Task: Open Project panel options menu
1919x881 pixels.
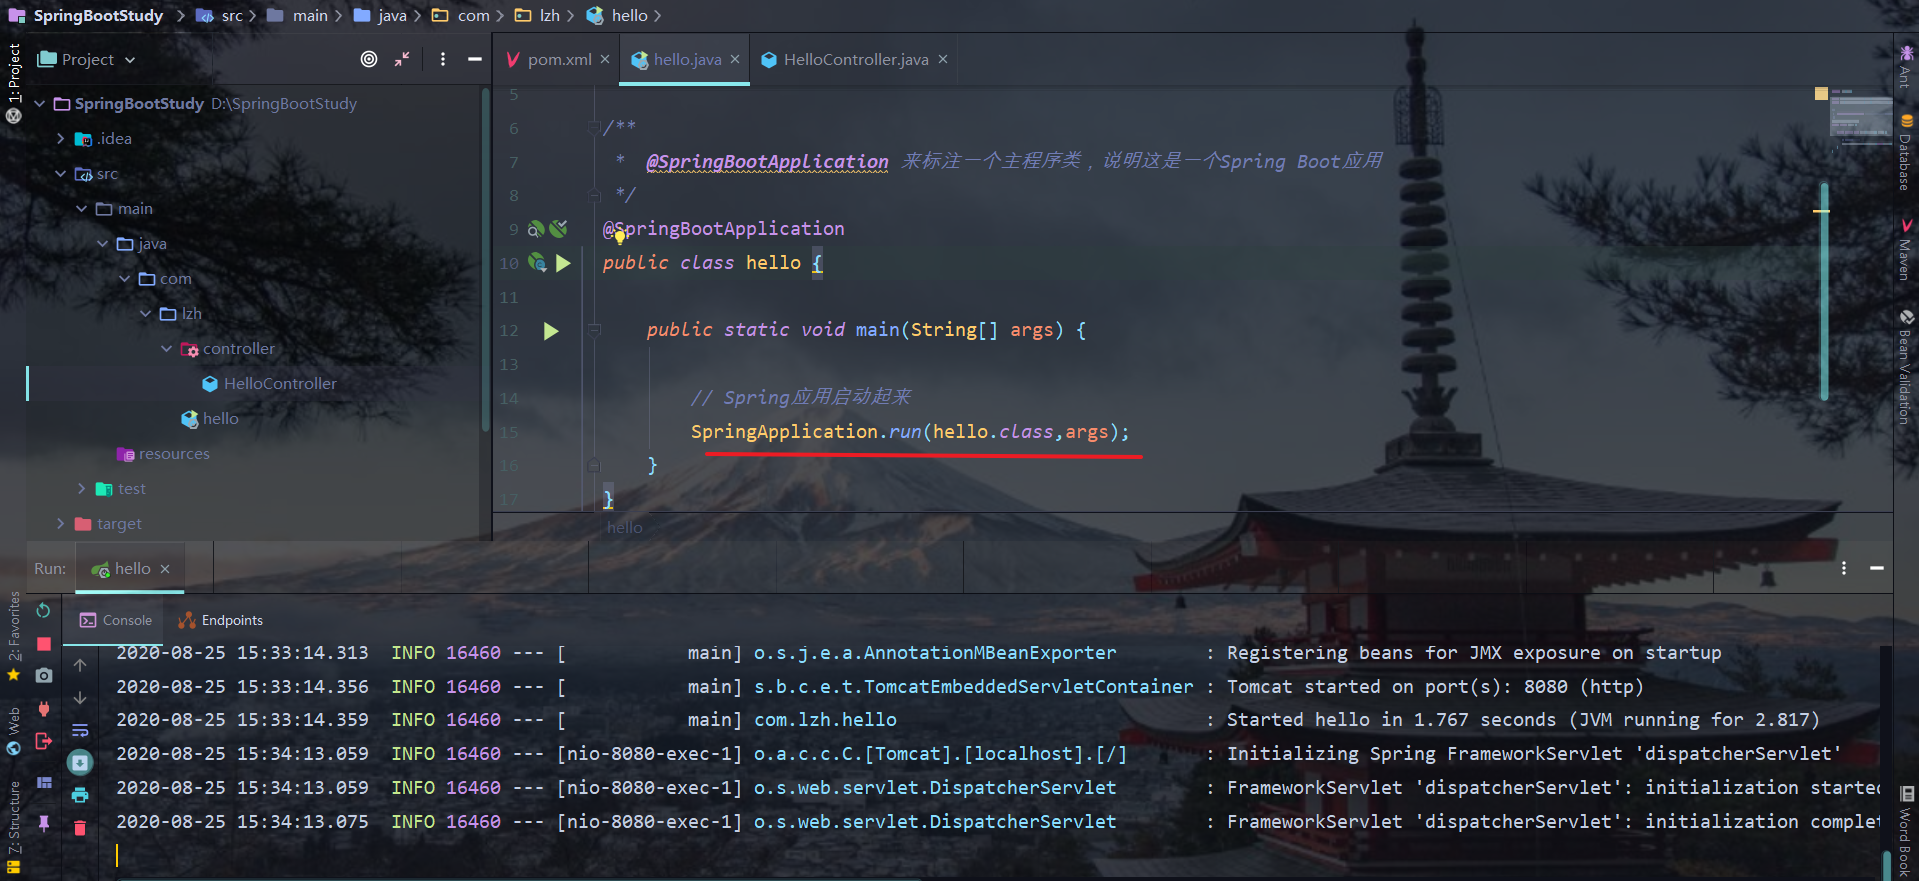Action: 443,59
